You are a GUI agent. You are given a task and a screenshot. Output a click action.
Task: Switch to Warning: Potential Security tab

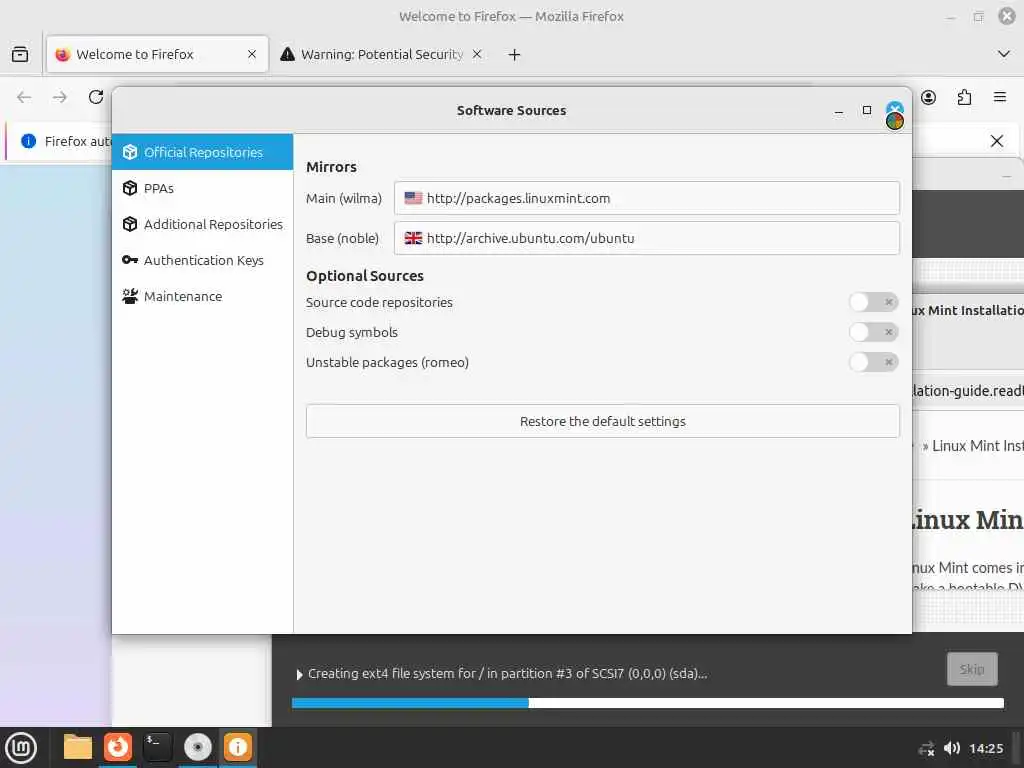coord(381,54)
